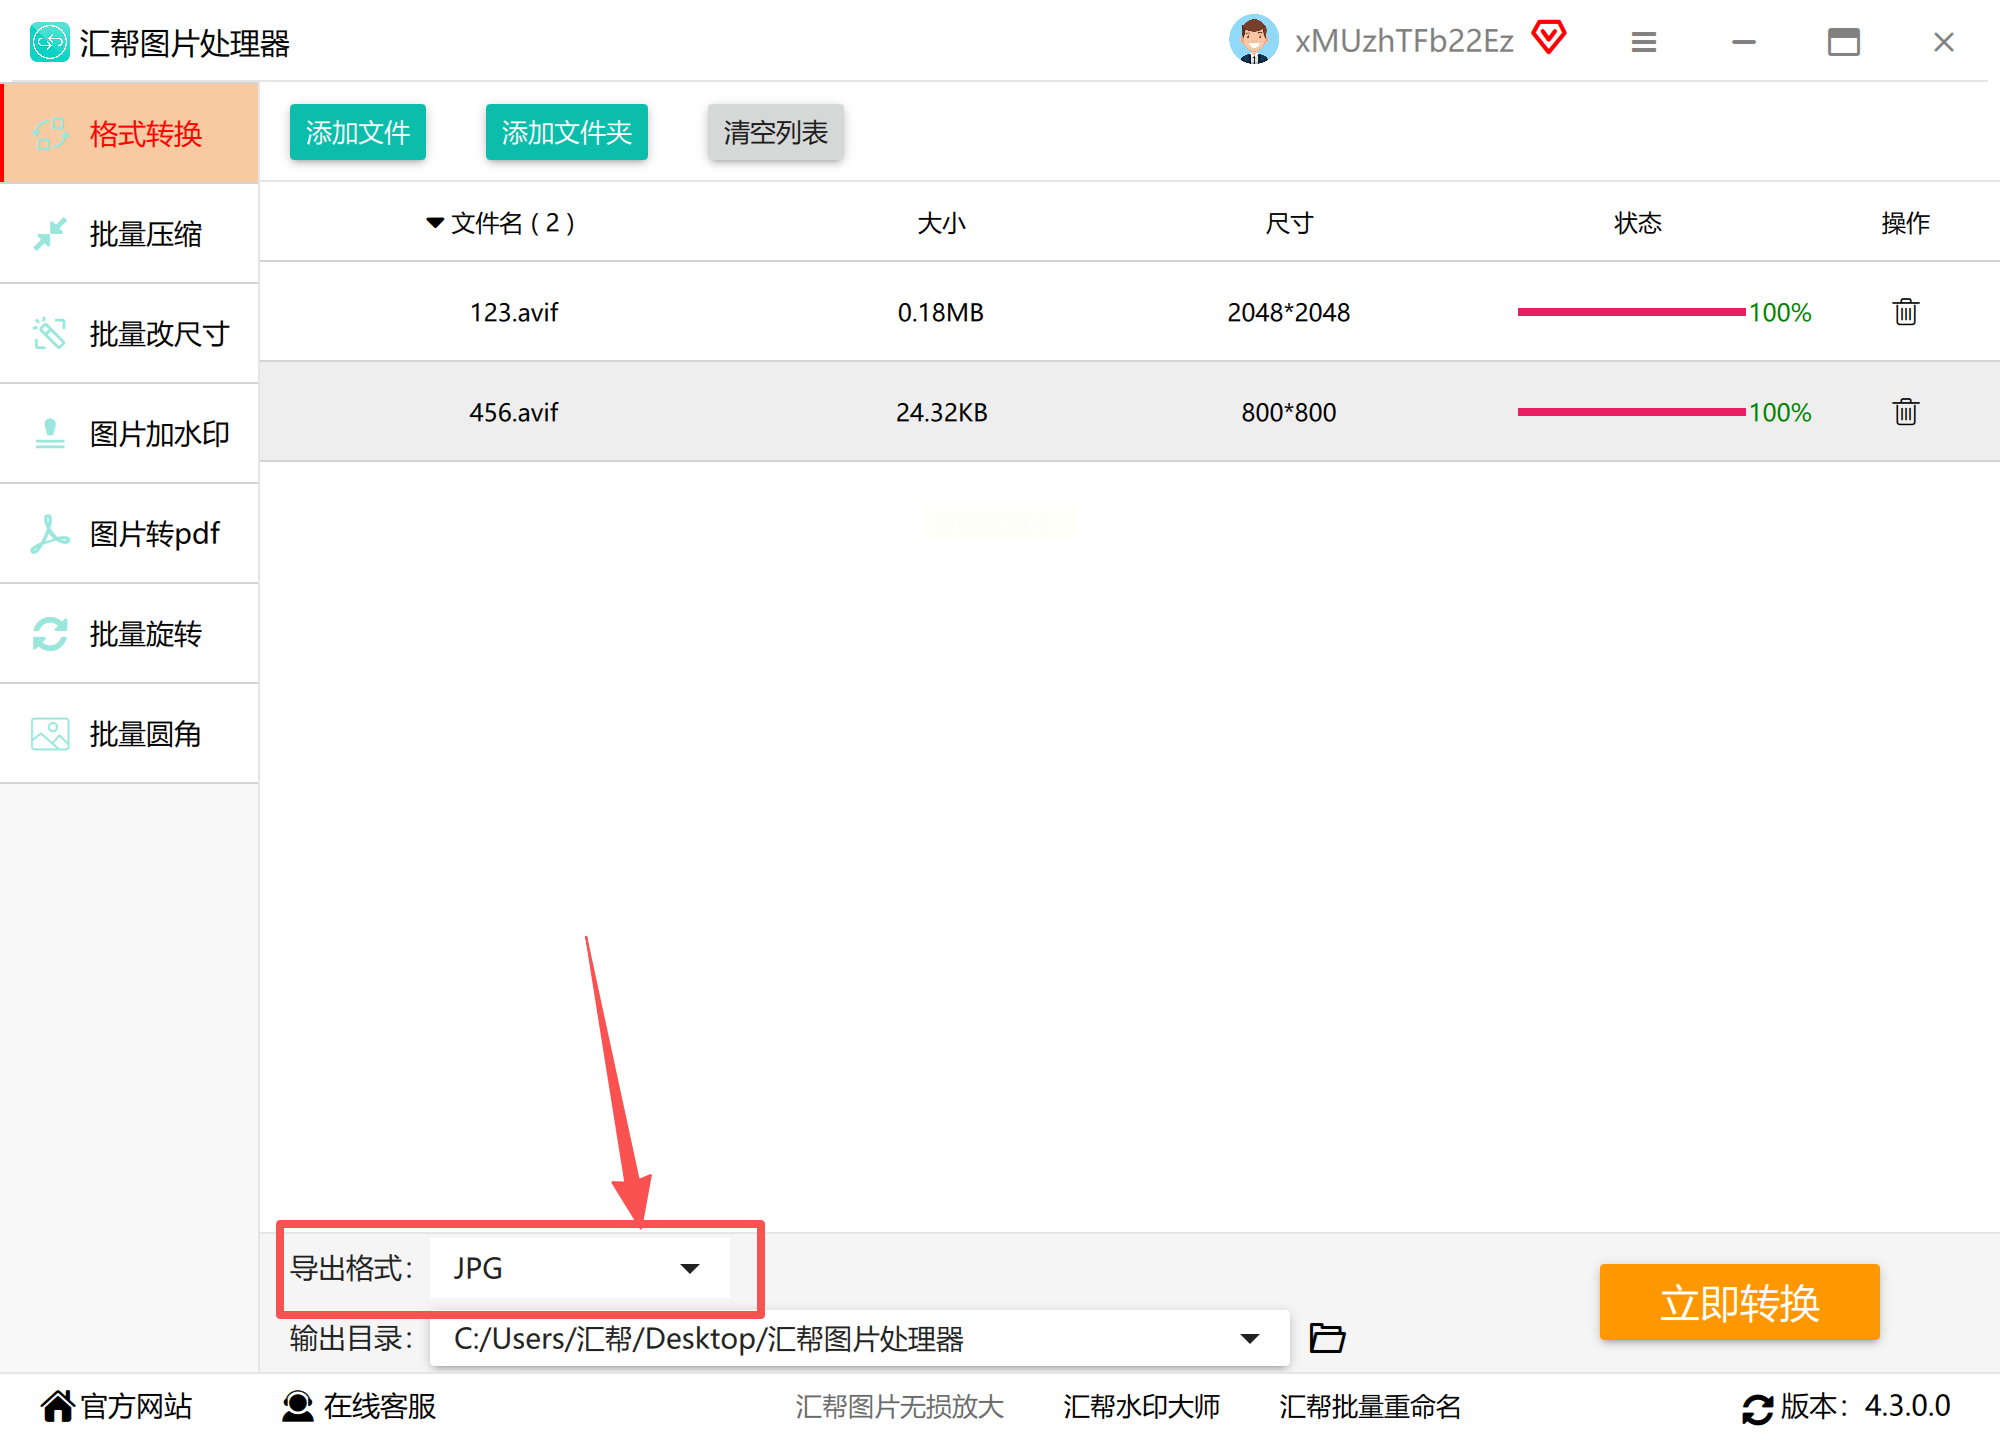Open the hamburger menu icon

point(1644,42)
